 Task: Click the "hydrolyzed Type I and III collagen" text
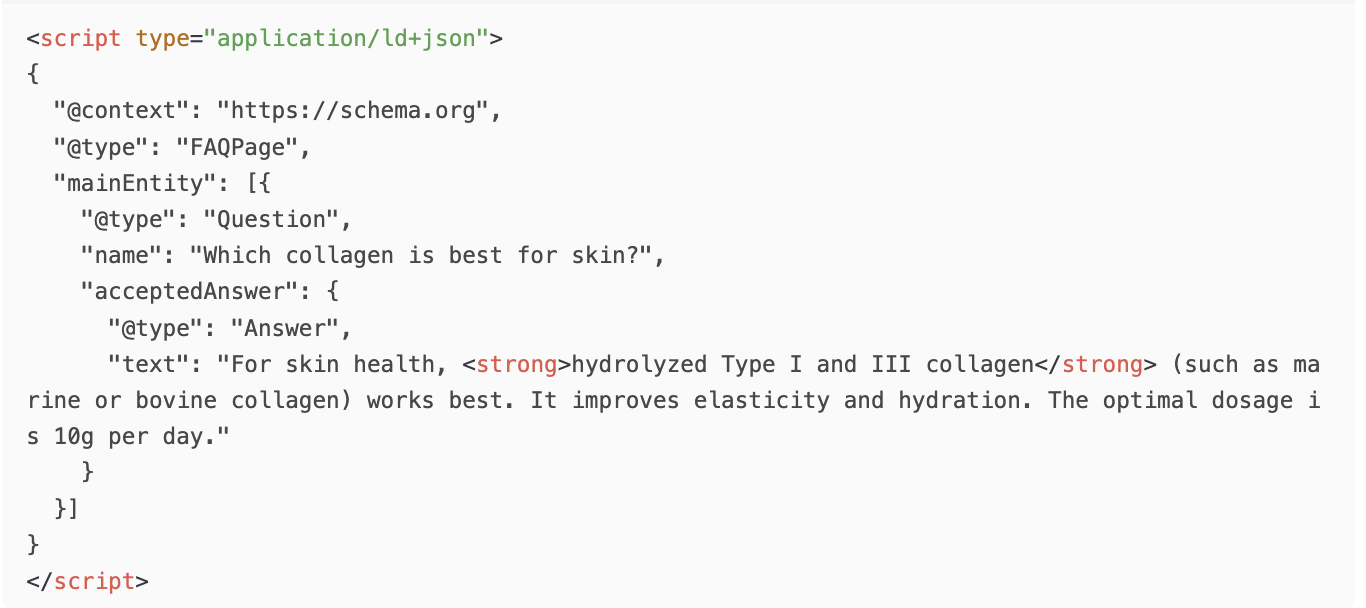(x=802, y=364)
